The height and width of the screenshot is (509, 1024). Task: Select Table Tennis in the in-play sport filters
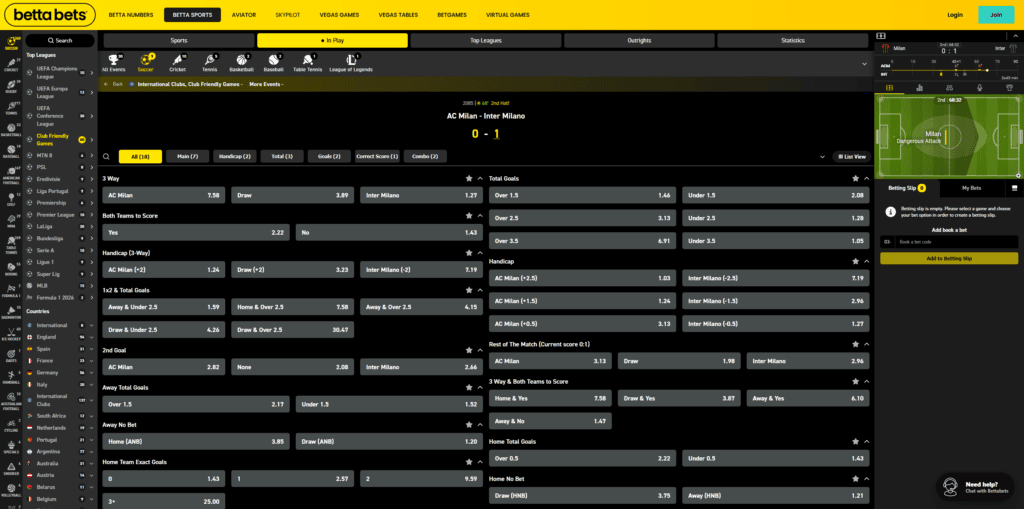307,62
